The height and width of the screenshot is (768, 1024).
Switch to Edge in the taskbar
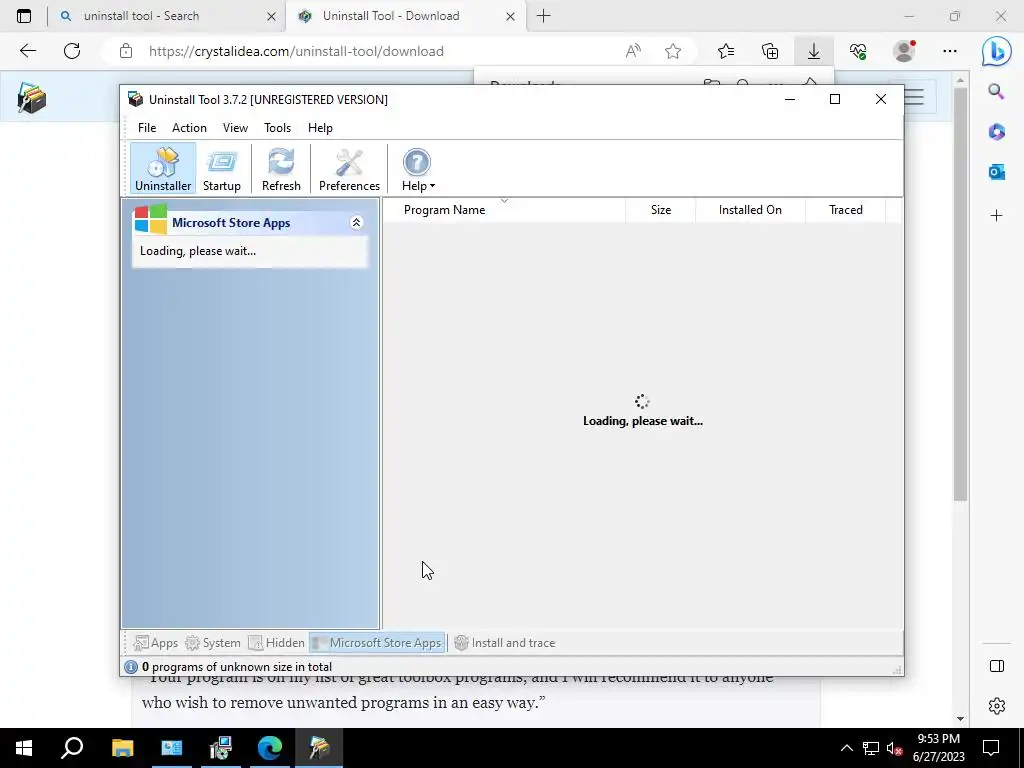[x=270, y=748]
